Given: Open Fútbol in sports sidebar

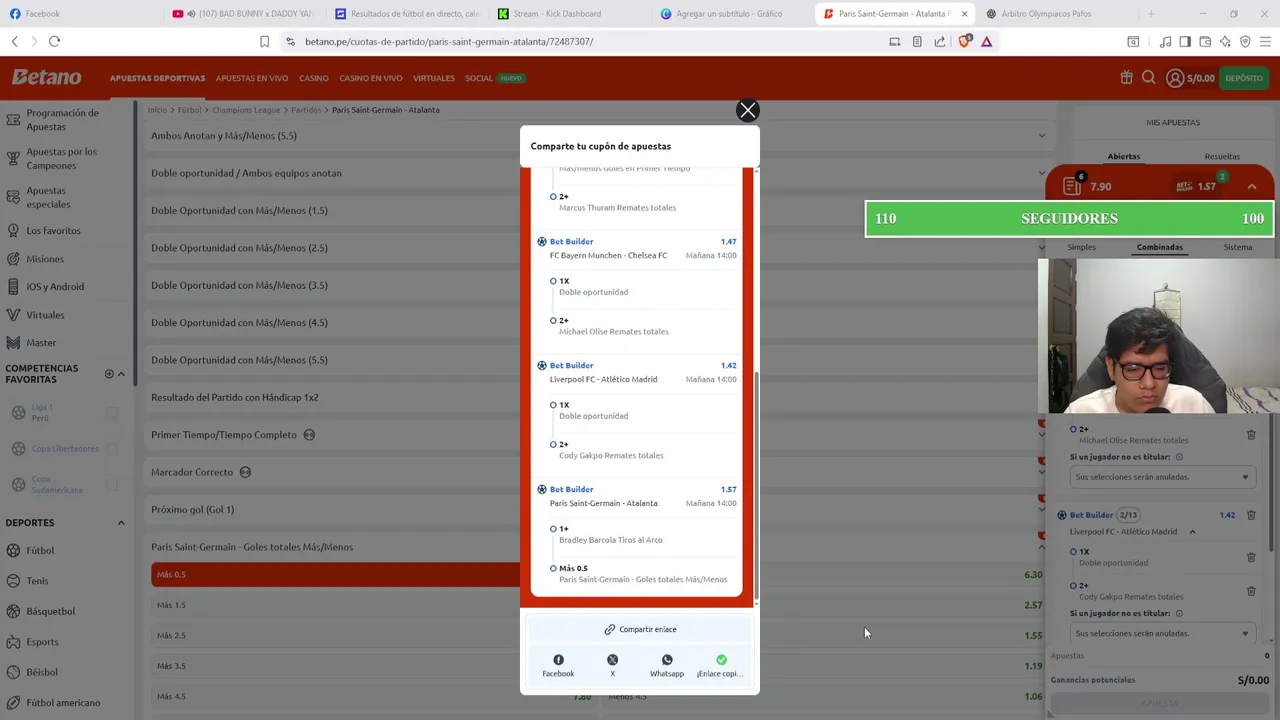Looking at the screenshot, I should pyautogui.click(x=40, y=550).
